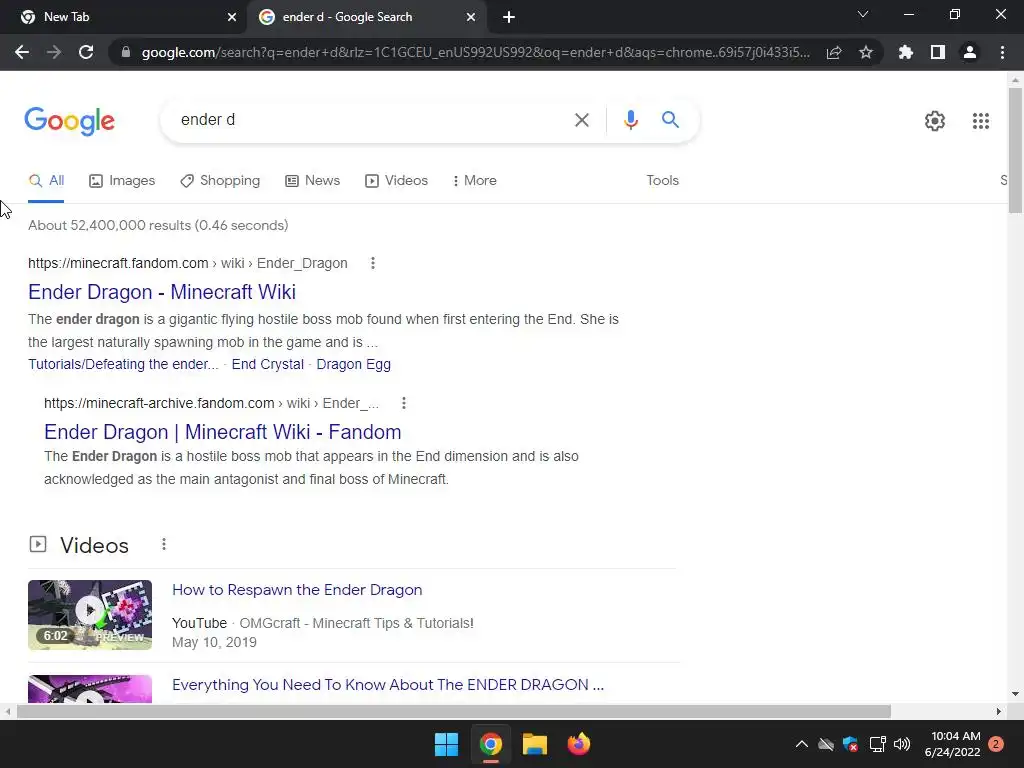Select the All results tab
The height and width of the screenshot is (768, 1024).
[46, 181]
